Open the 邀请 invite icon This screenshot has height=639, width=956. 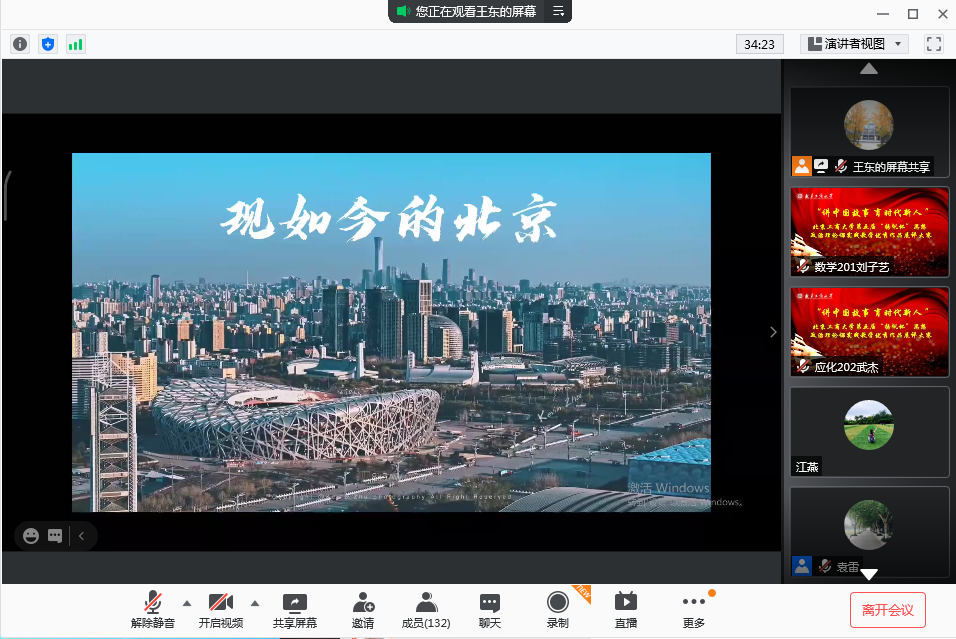coord(362,609)
